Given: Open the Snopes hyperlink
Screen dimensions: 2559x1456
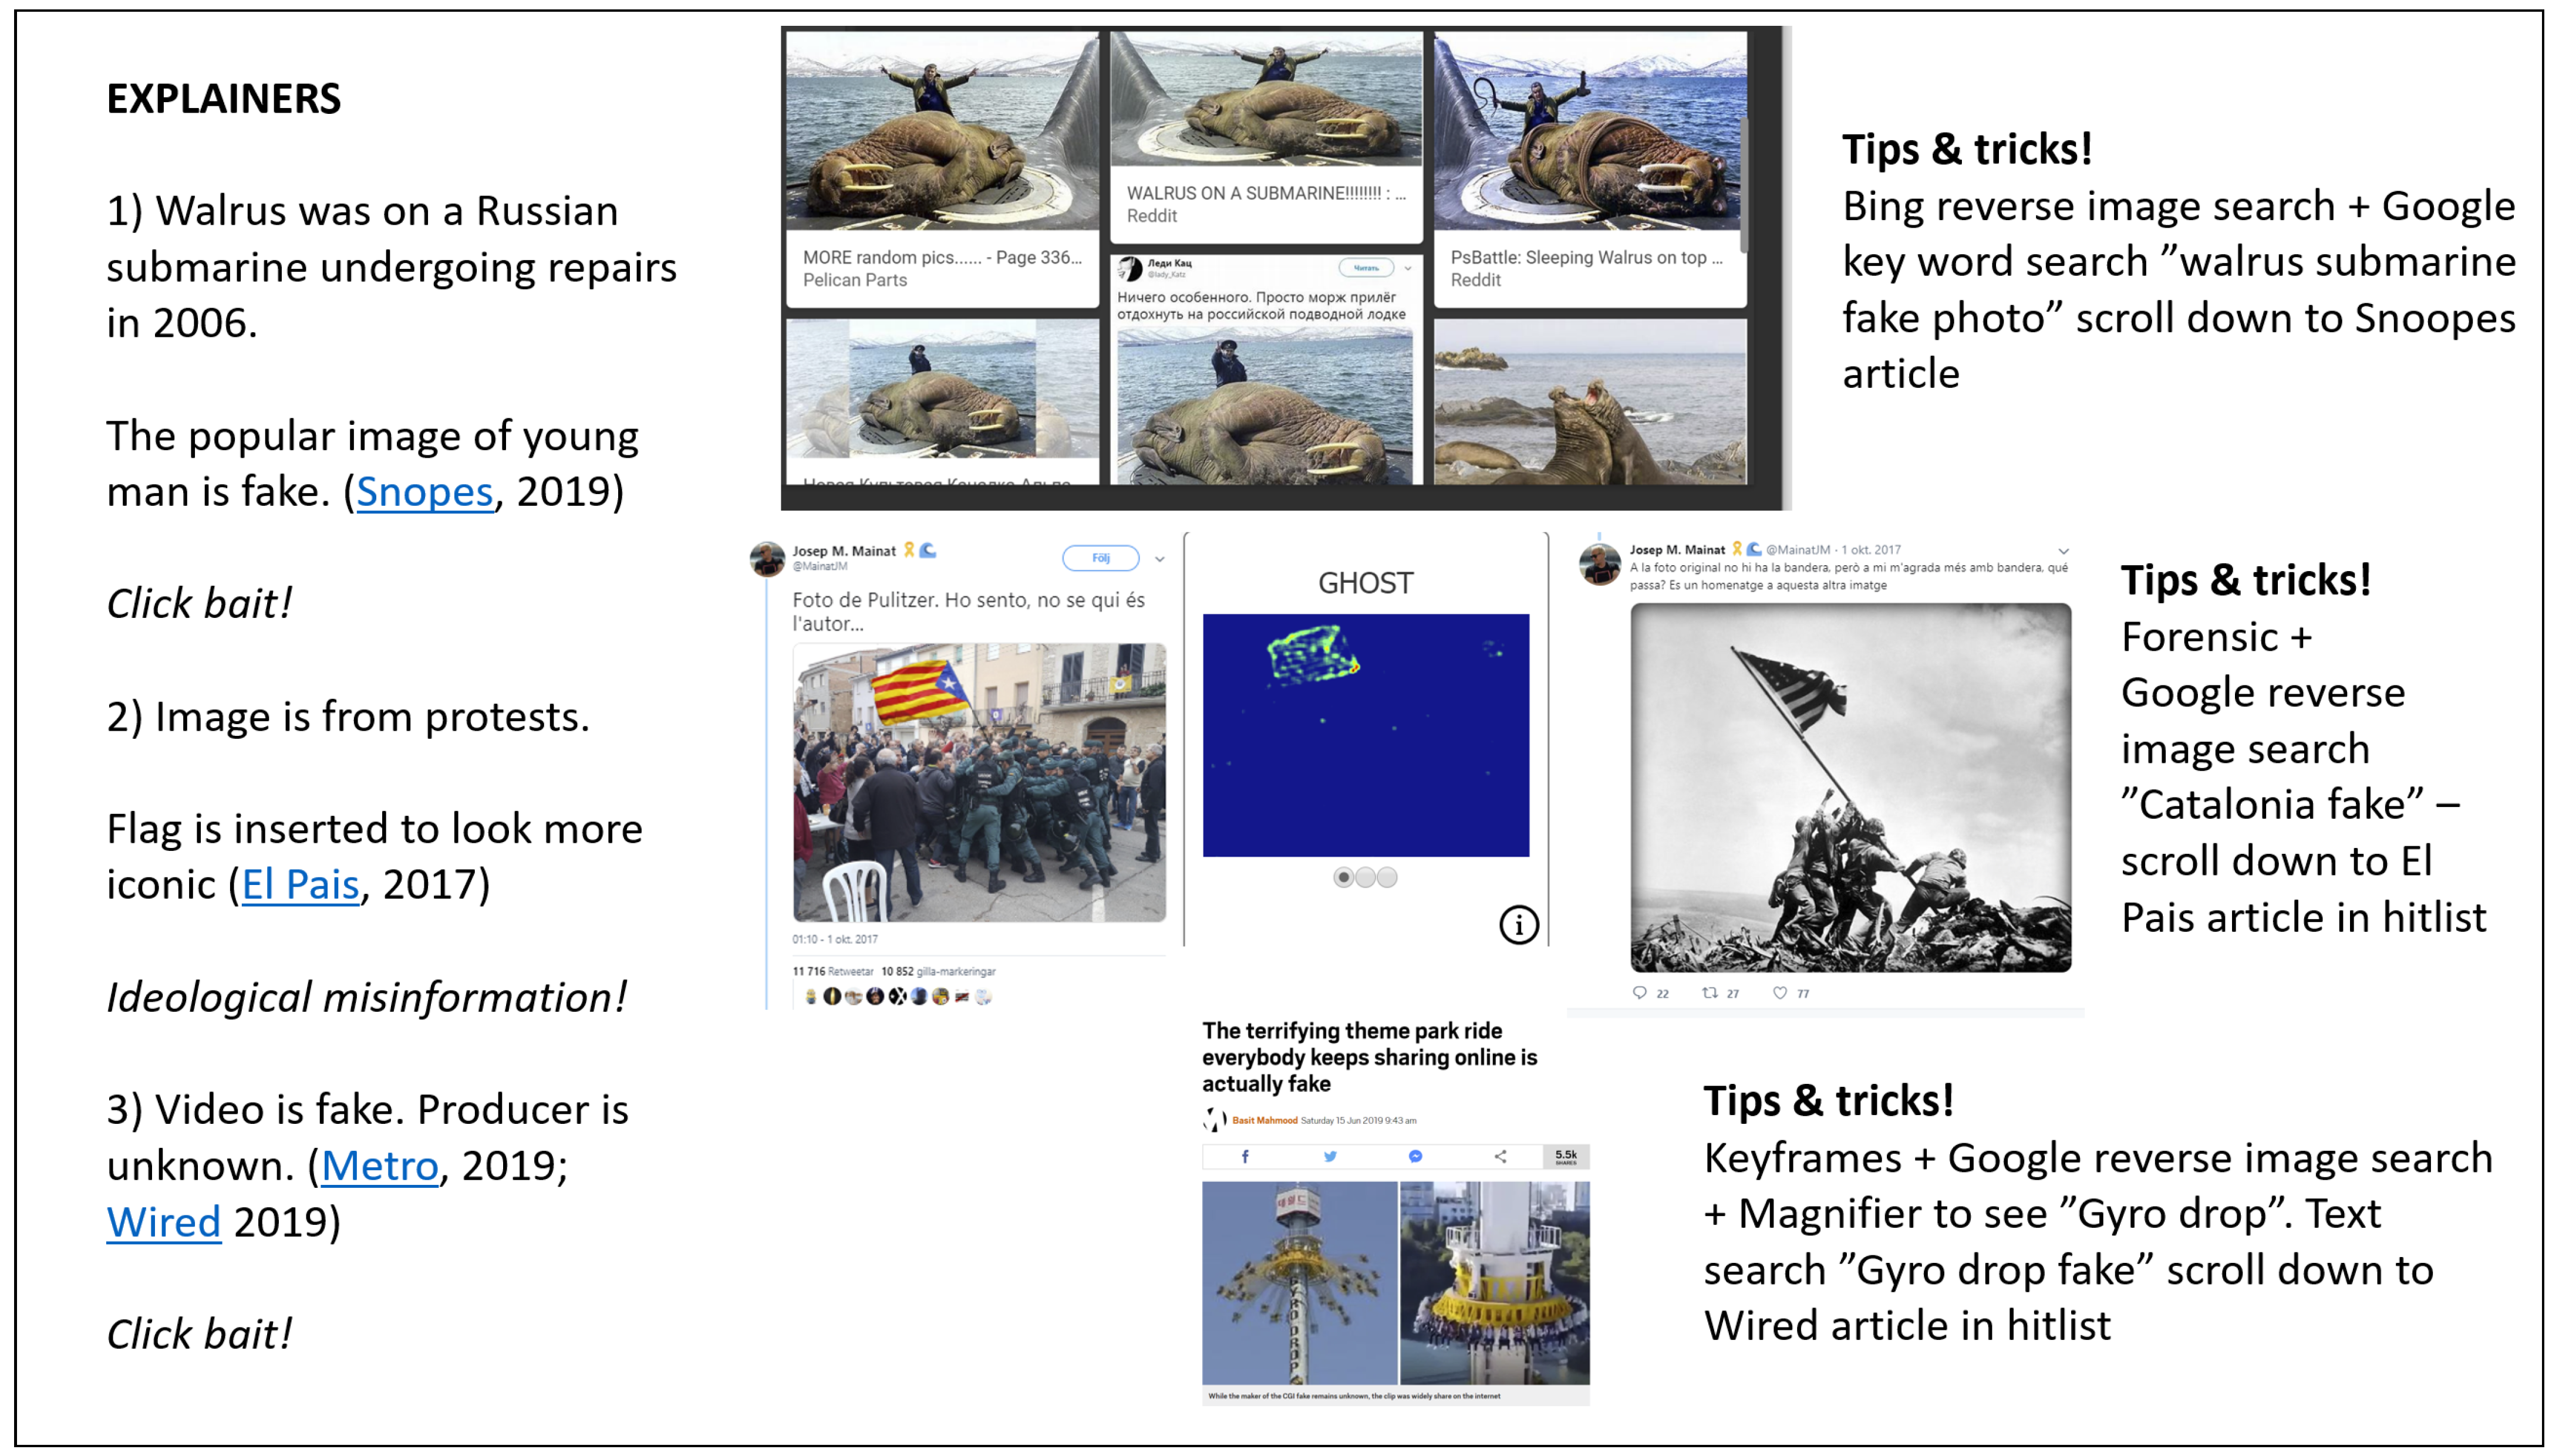Looking at the screenshot, I should coord(424,492).
